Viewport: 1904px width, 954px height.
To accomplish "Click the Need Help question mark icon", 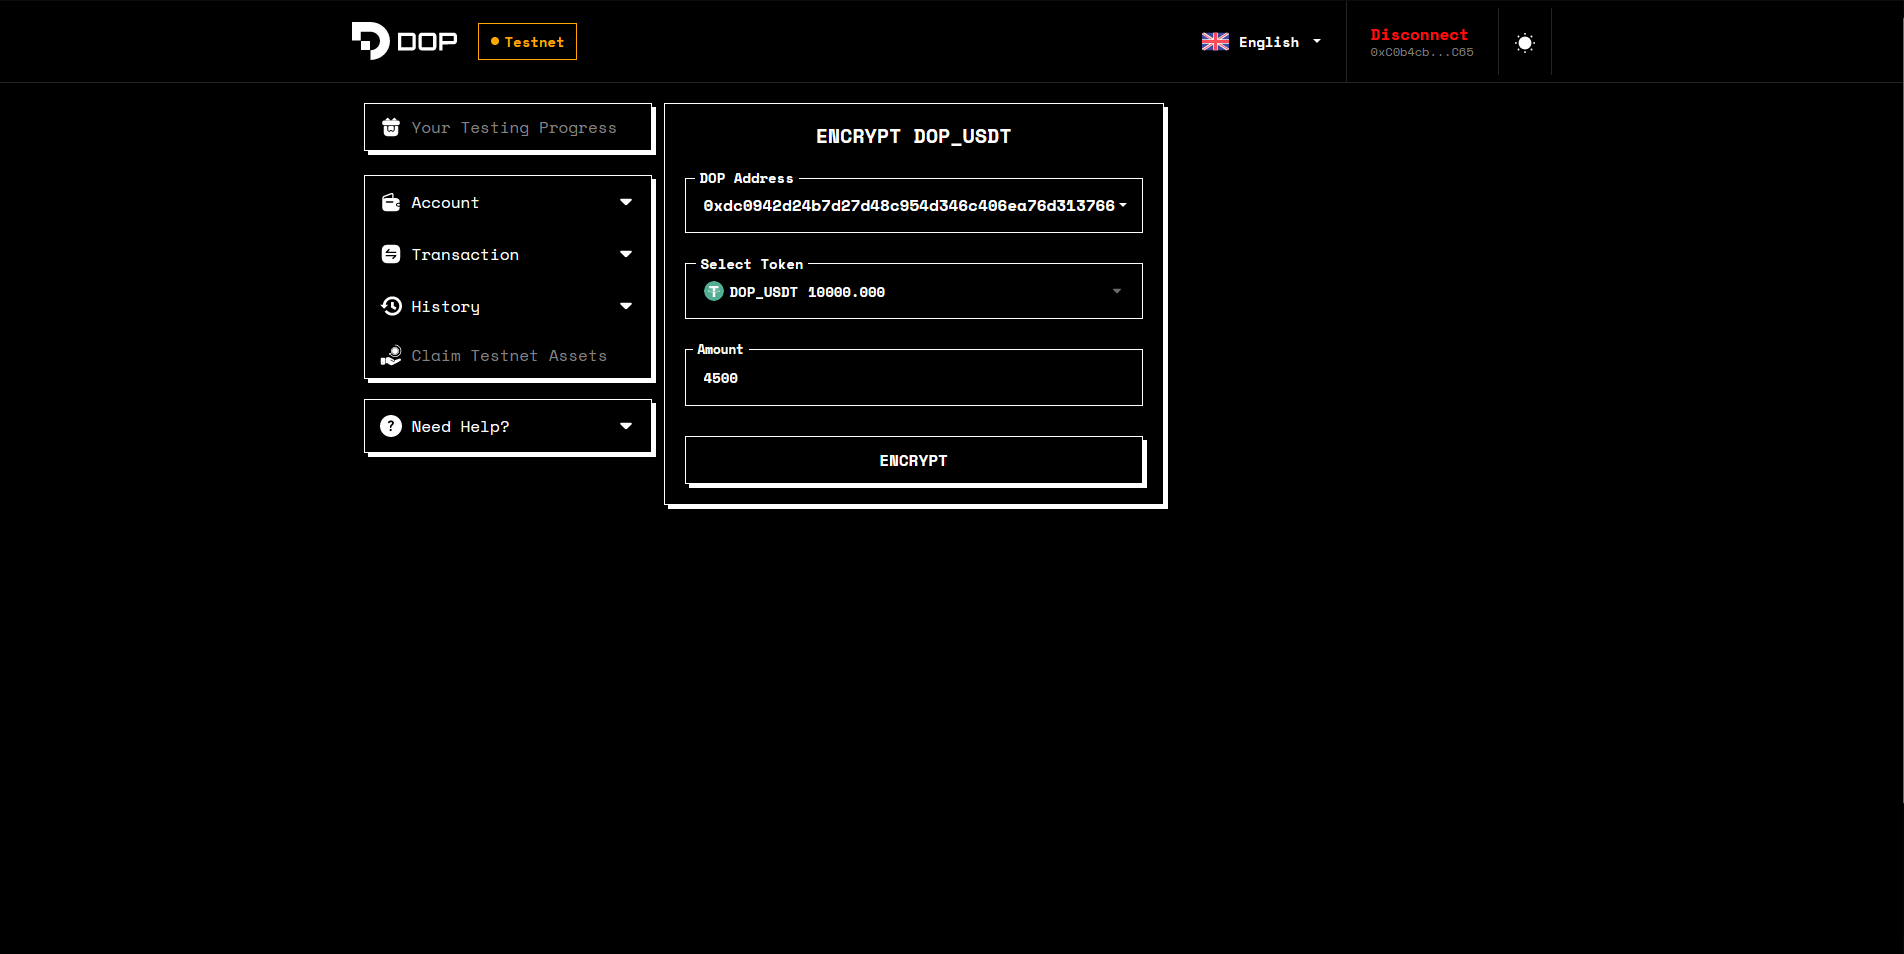I will [391, 426].
